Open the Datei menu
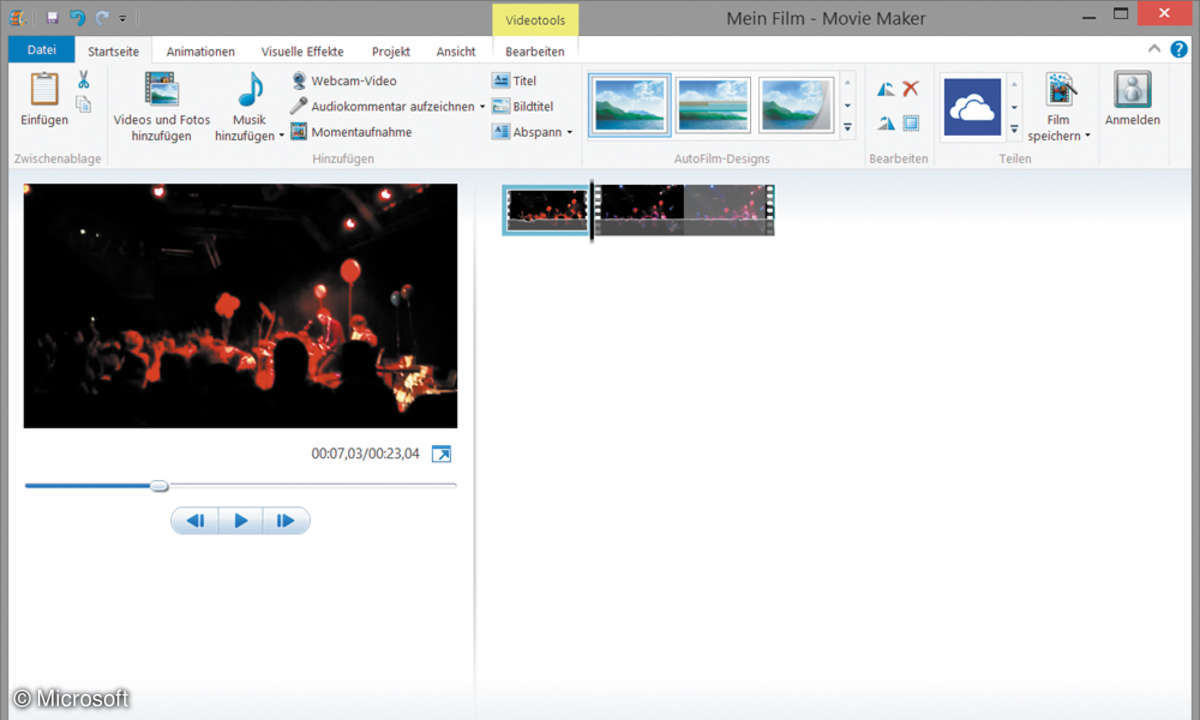The image size is (1200, 720). pyautogui.click(x=41, y=49)
